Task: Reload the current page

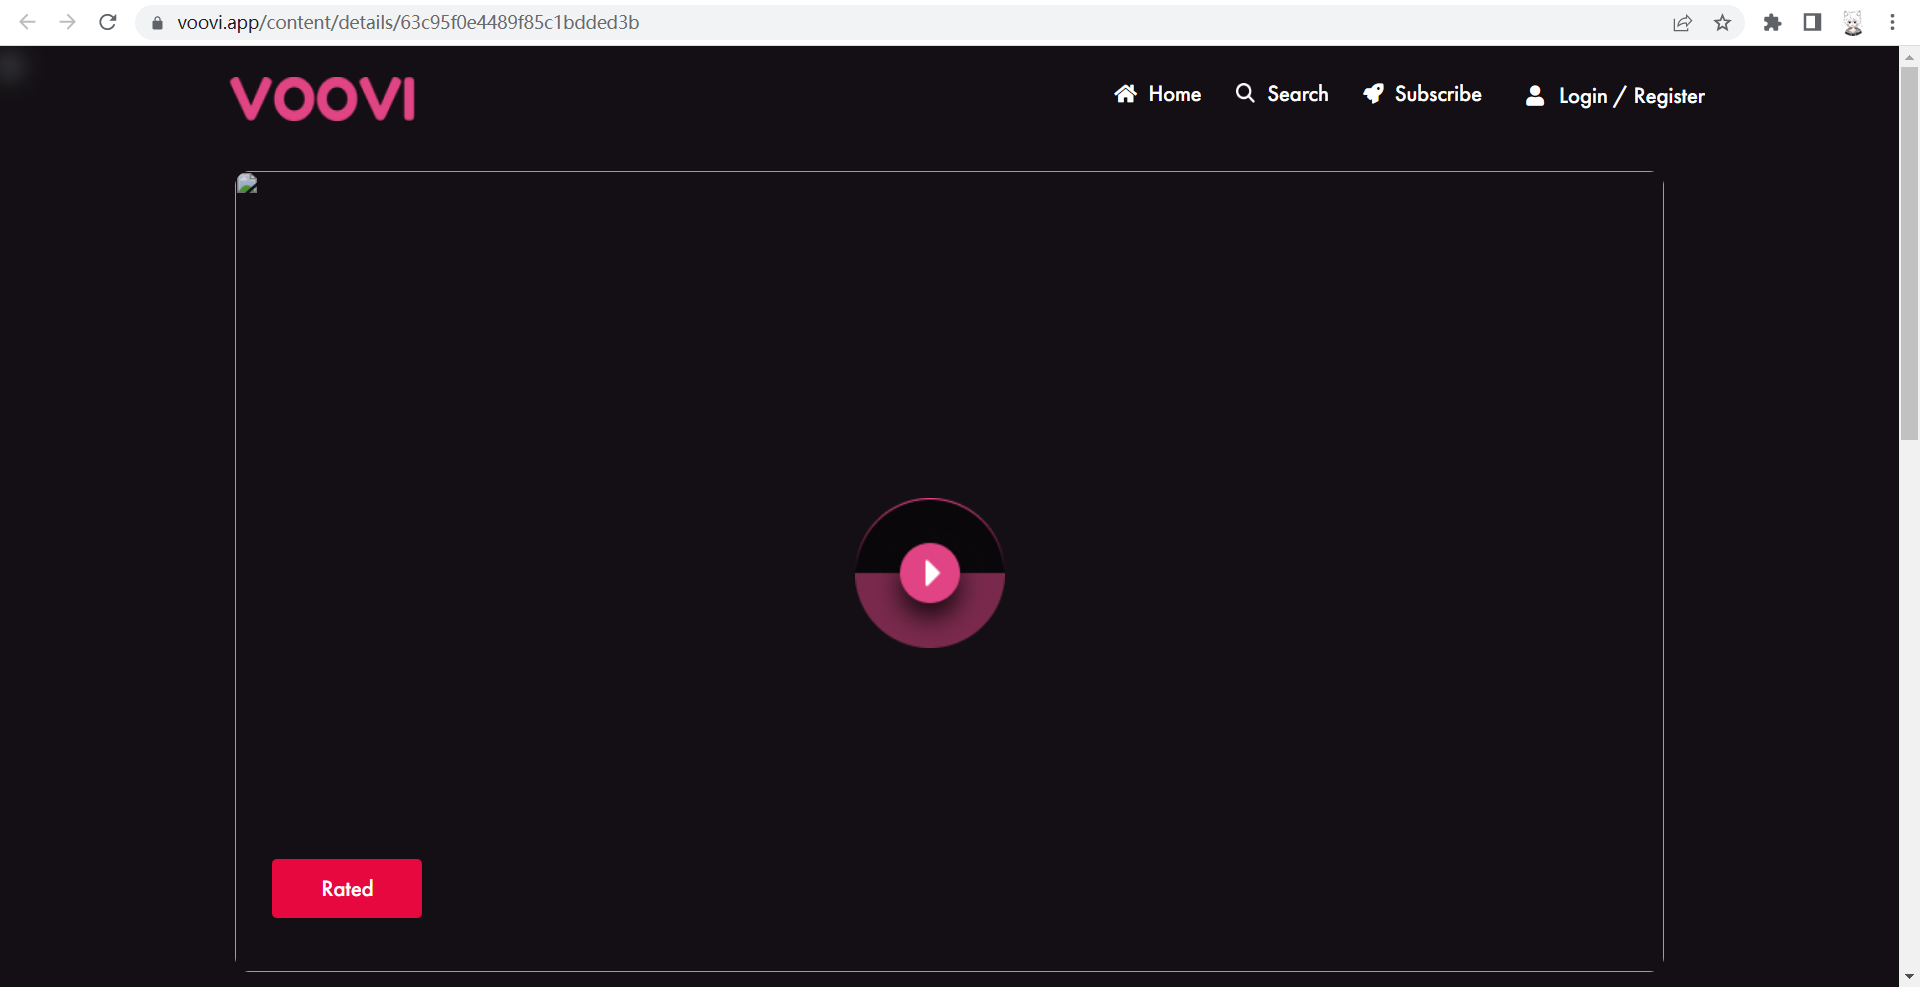Action: click(x=108, y=22)
